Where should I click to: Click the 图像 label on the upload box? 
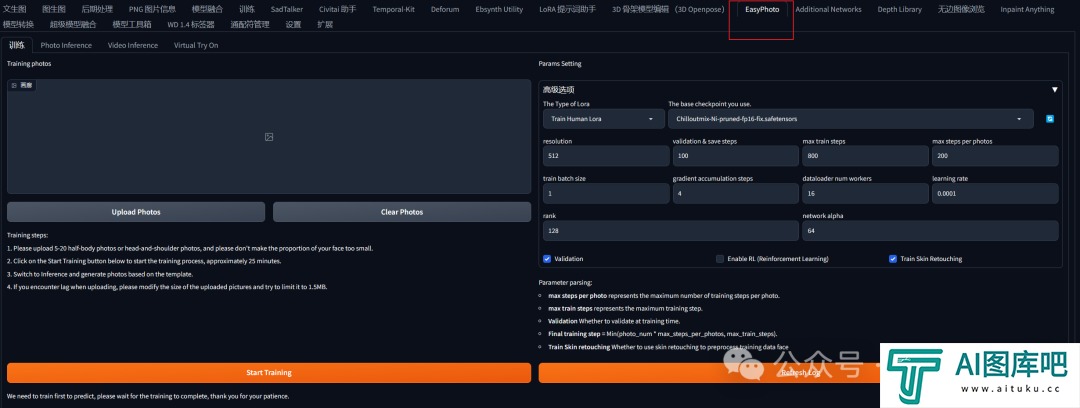point(22,85)
